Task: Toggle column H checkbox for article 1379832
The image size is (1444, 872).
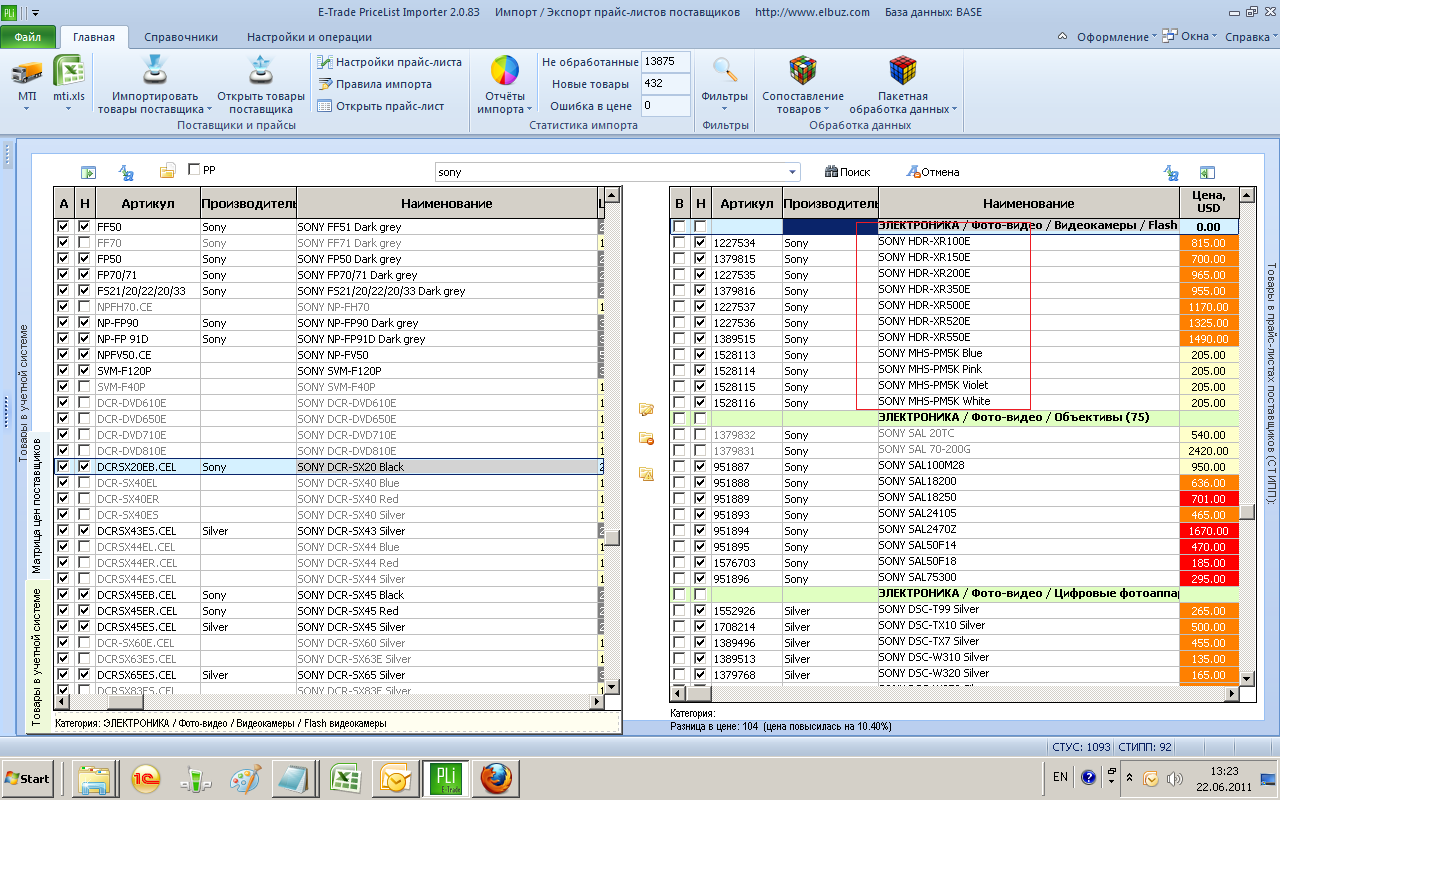Action: point(700,435)
